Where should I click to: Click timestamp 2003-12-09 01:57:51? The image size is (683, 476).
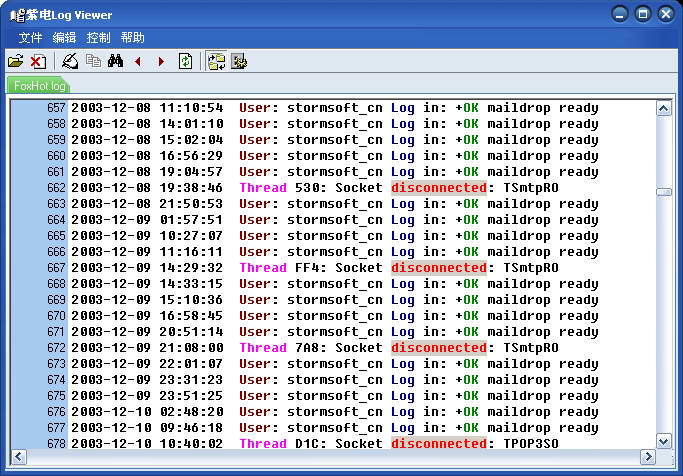(147, 220)
